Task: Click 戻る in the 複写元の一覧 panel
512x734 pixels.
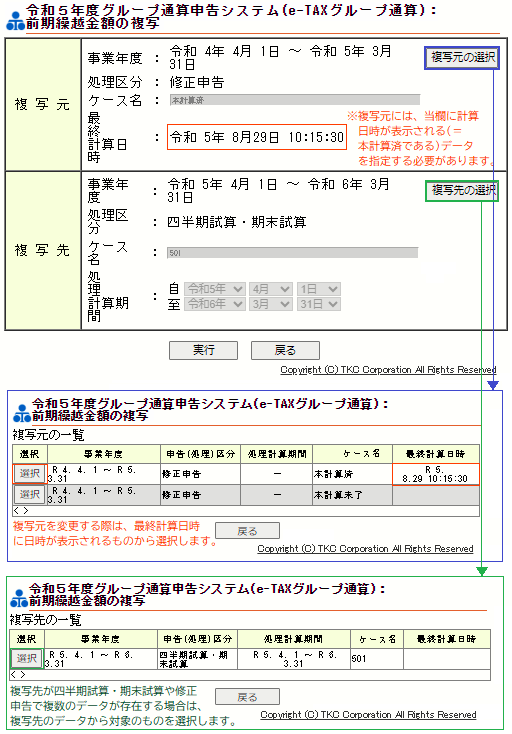Action: pyautogui.click(x=247, y=531)
